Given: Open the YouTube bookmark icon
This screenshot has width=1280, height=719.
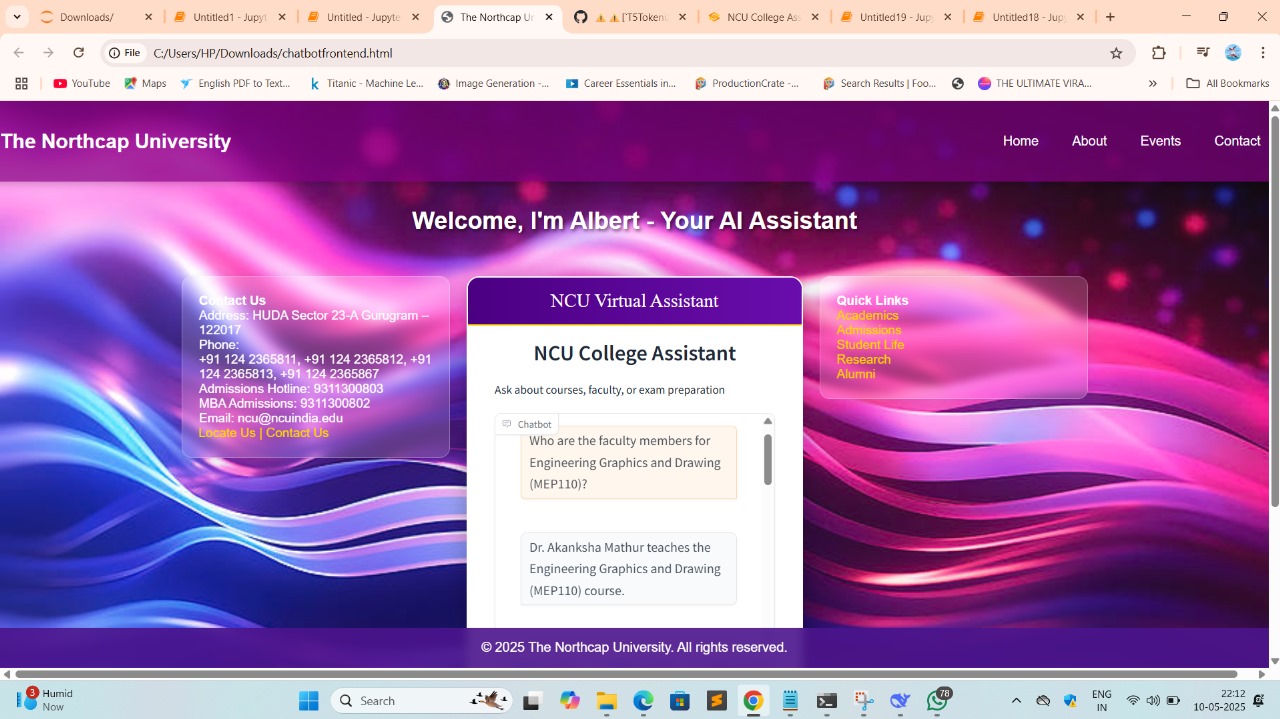Looking at the screenshot, I should [60, 83].
